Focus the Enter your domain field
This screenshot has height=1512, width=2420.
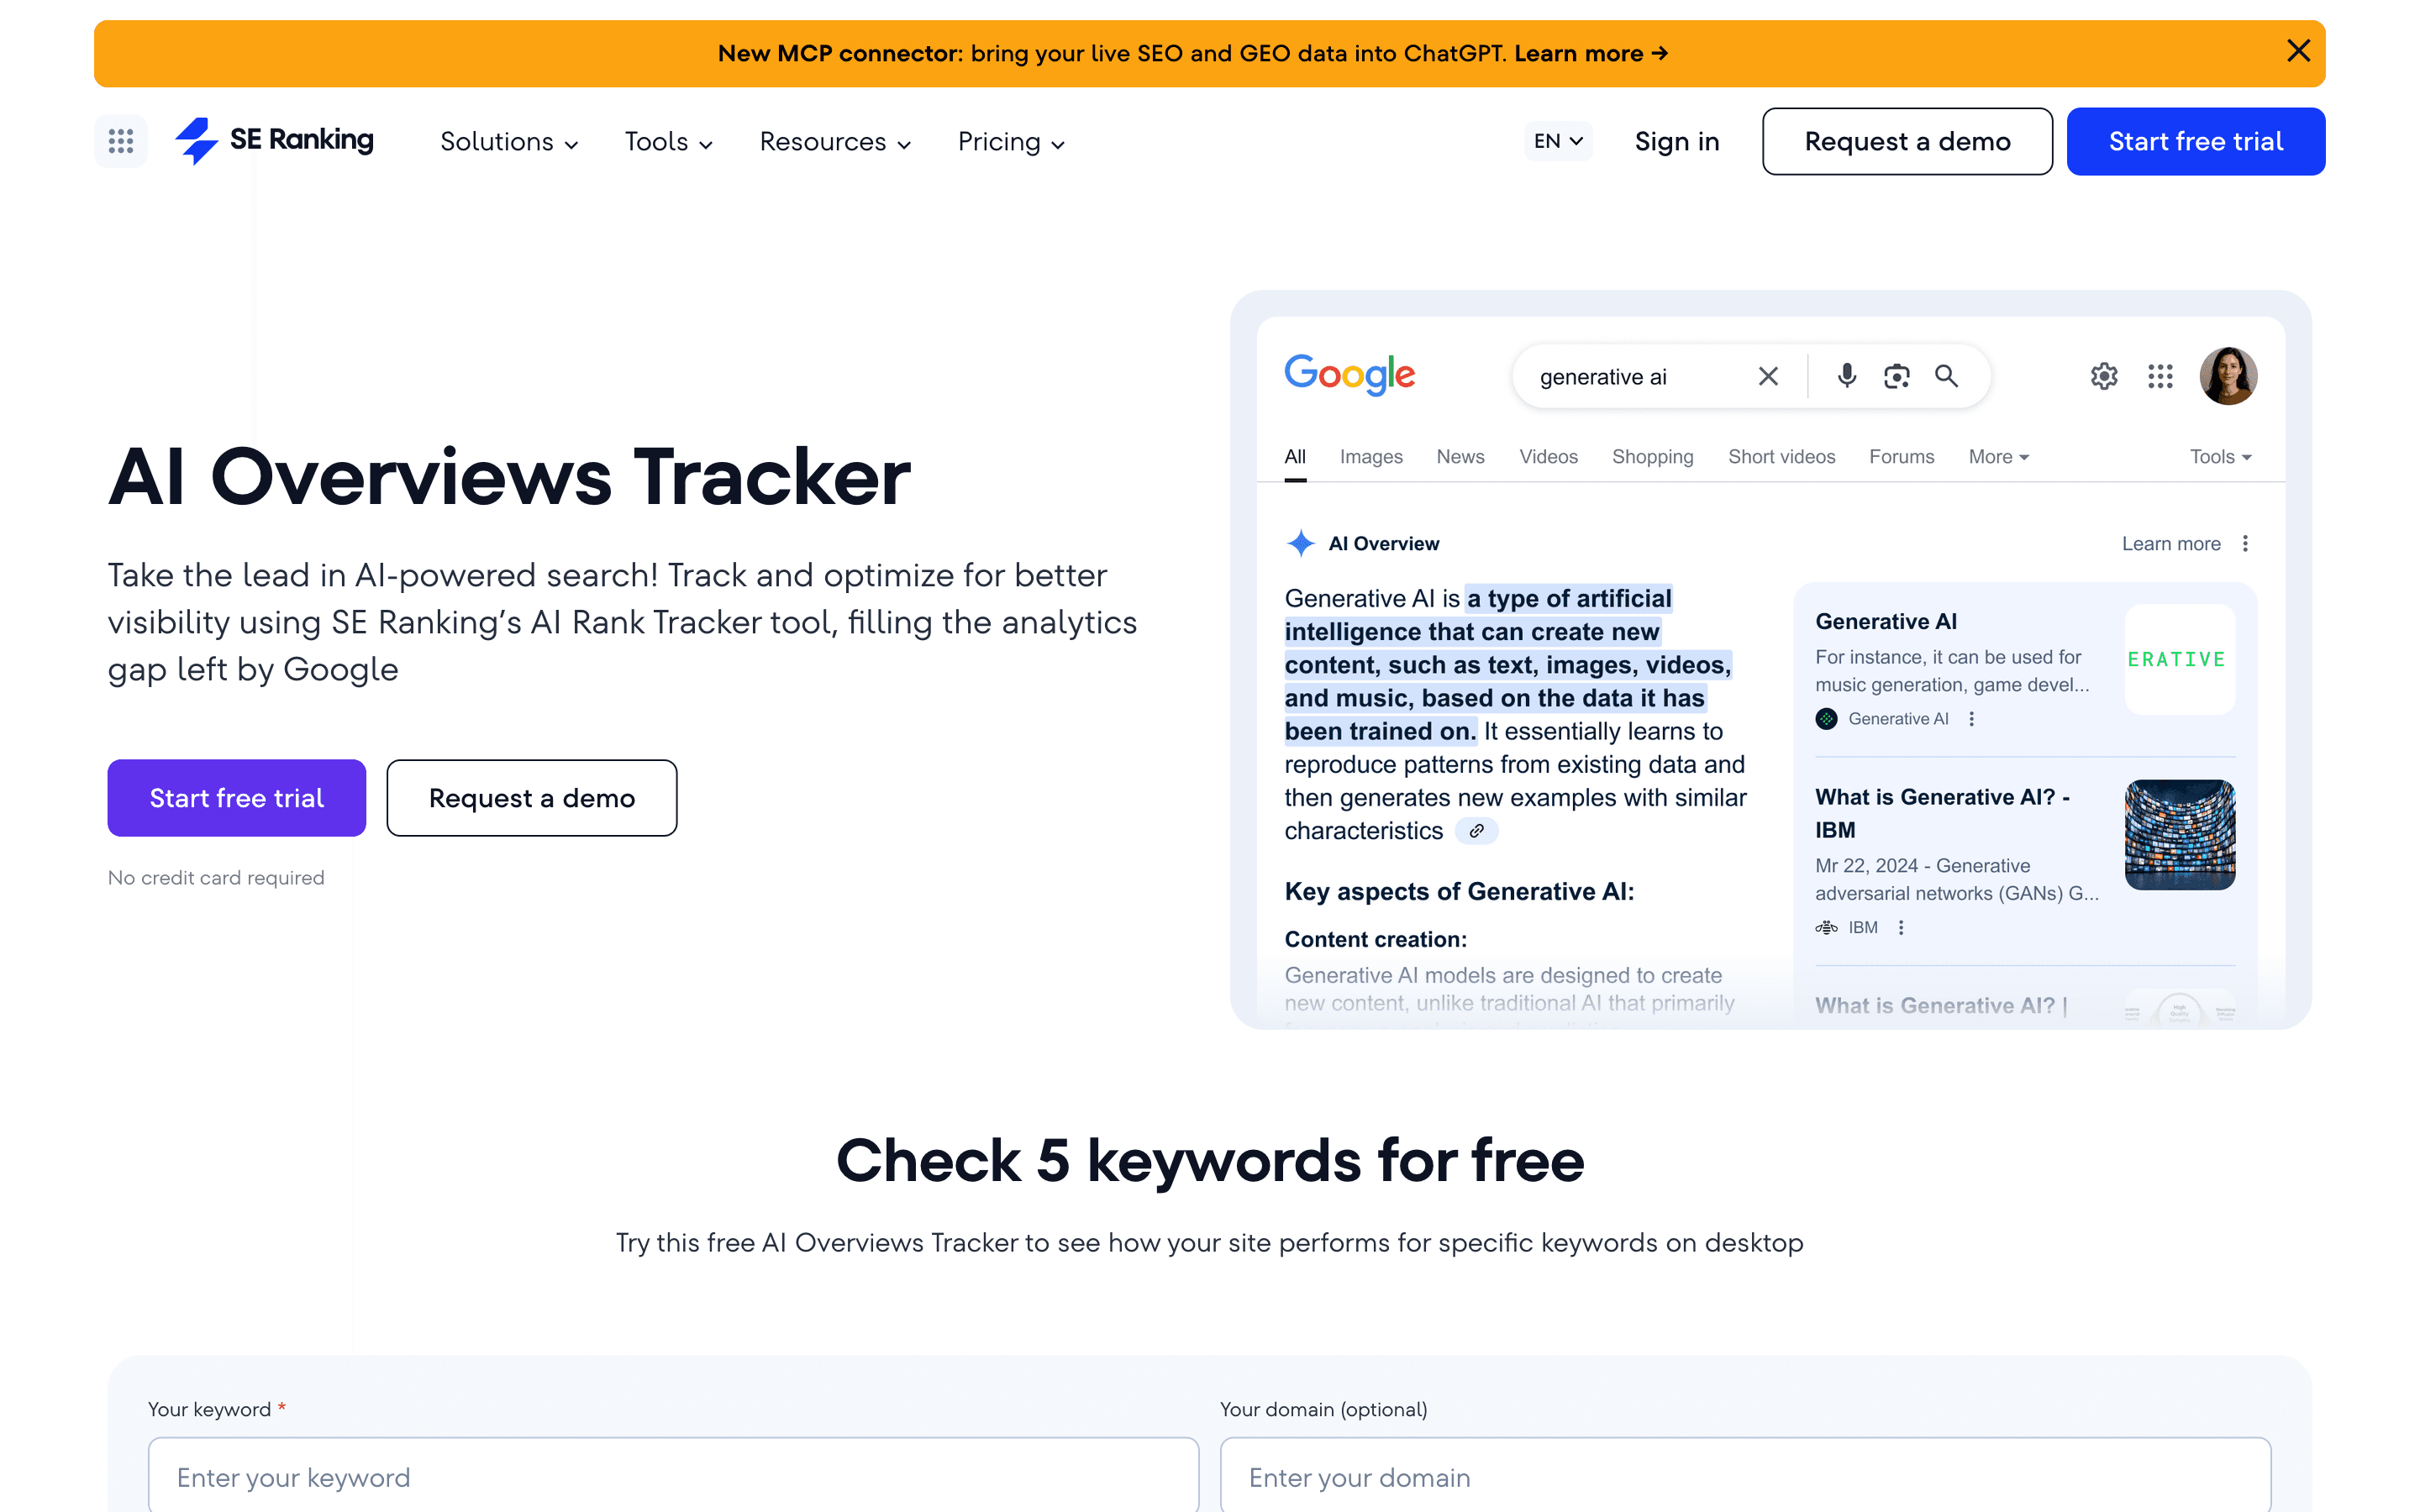tap(1745, 1477)
